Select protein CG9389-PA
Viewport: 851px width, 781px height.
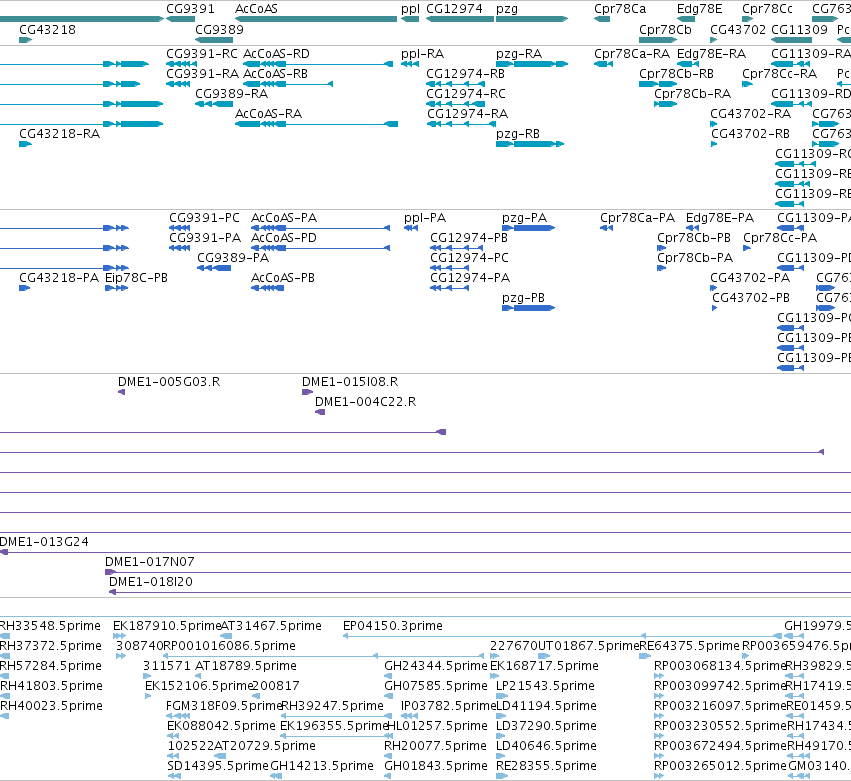coord(233,258)
